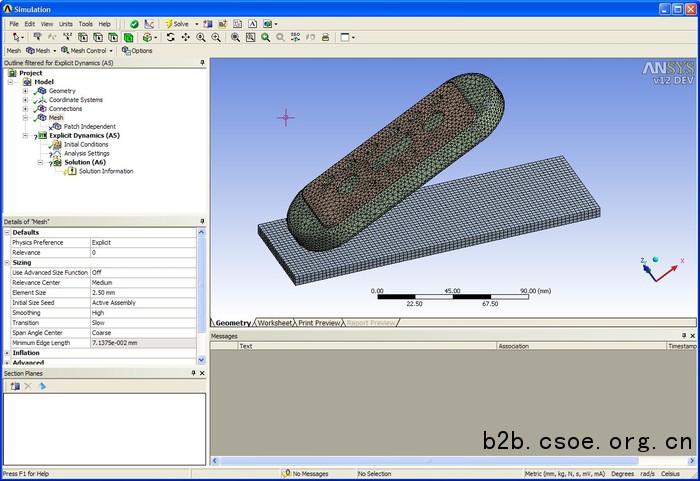
Task: Click the Zoom to Fit icon
Action: 265,37
